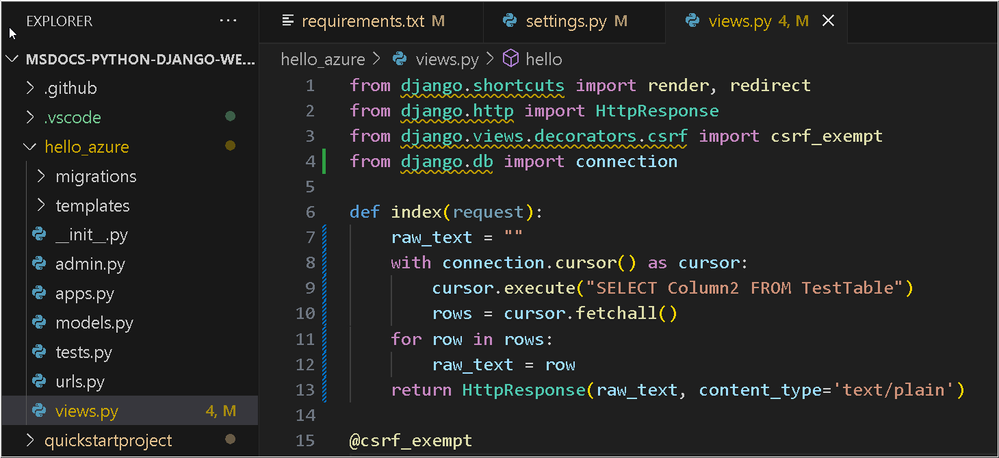
Task: Collapse the MSDOCS-PYTHON-DJANGO project root
Action: [13, 59]
